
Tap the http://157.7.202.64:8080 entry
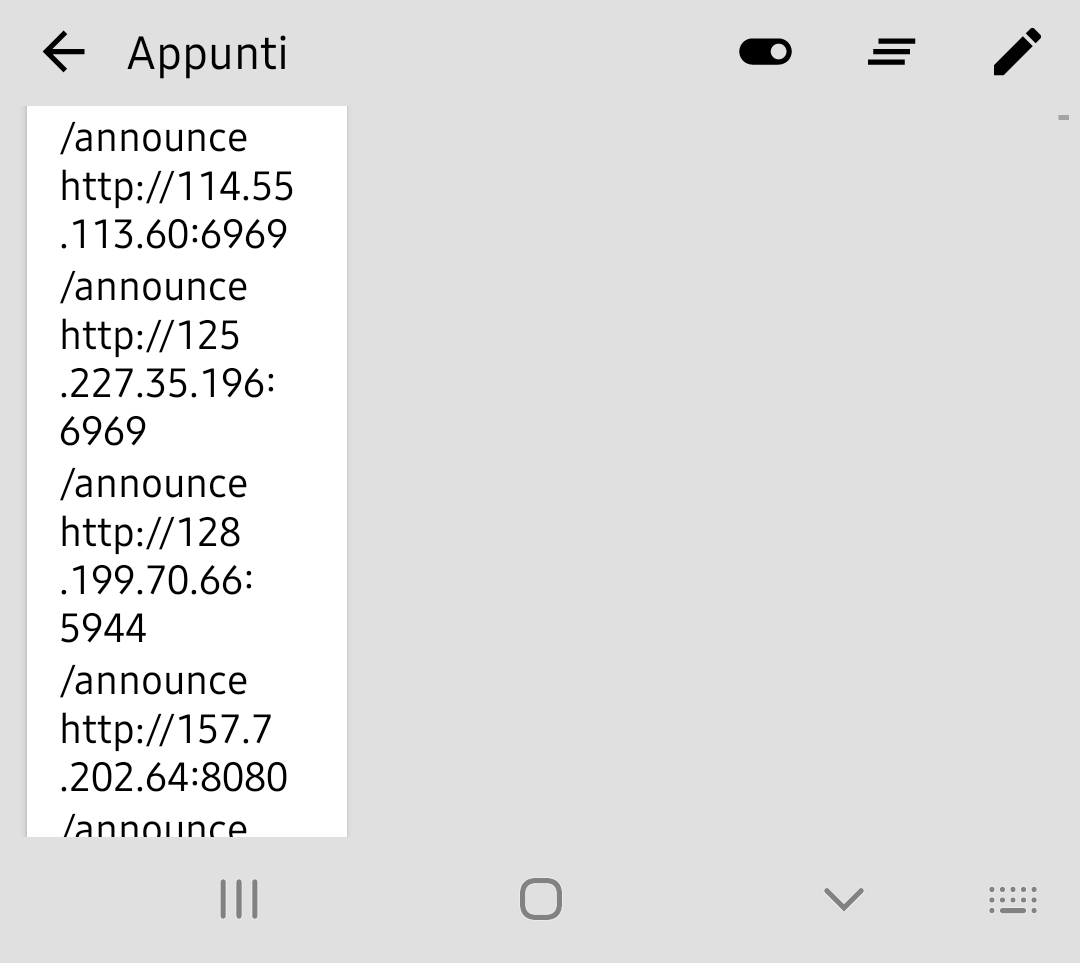(x=173, y=753)
